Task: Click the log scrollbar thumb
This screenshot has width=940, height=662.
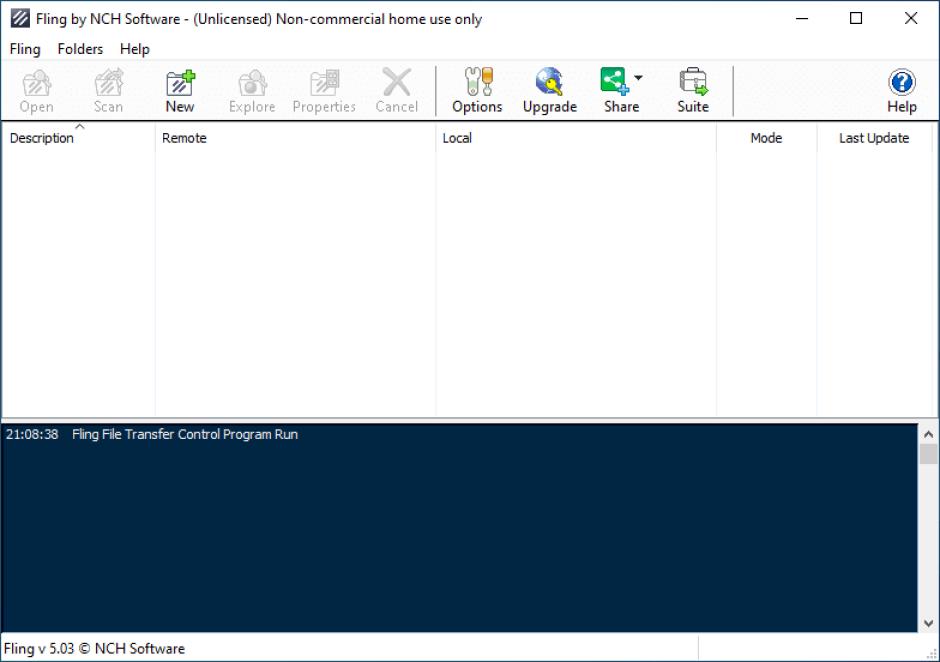Action: point(929,454)
